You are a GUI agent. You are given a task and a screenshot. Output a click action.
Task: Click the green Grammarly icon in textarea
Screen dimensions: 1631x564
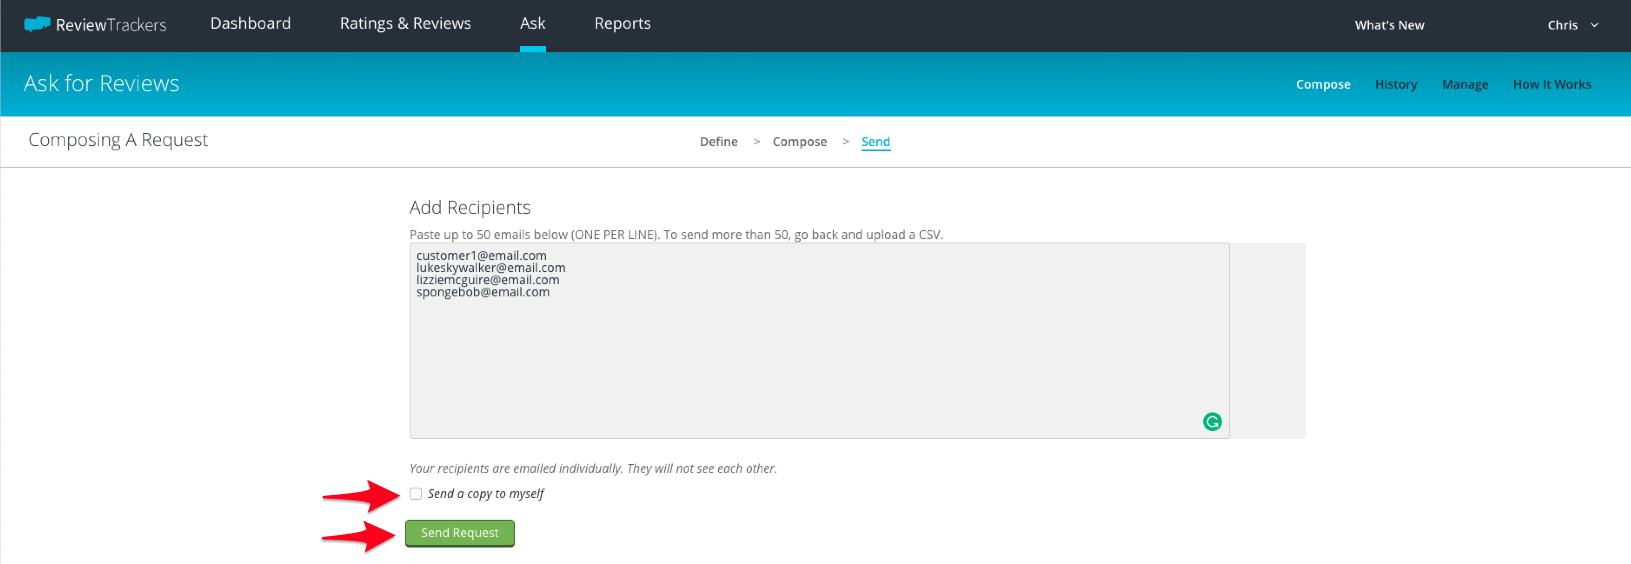(x=1212, y=422)
